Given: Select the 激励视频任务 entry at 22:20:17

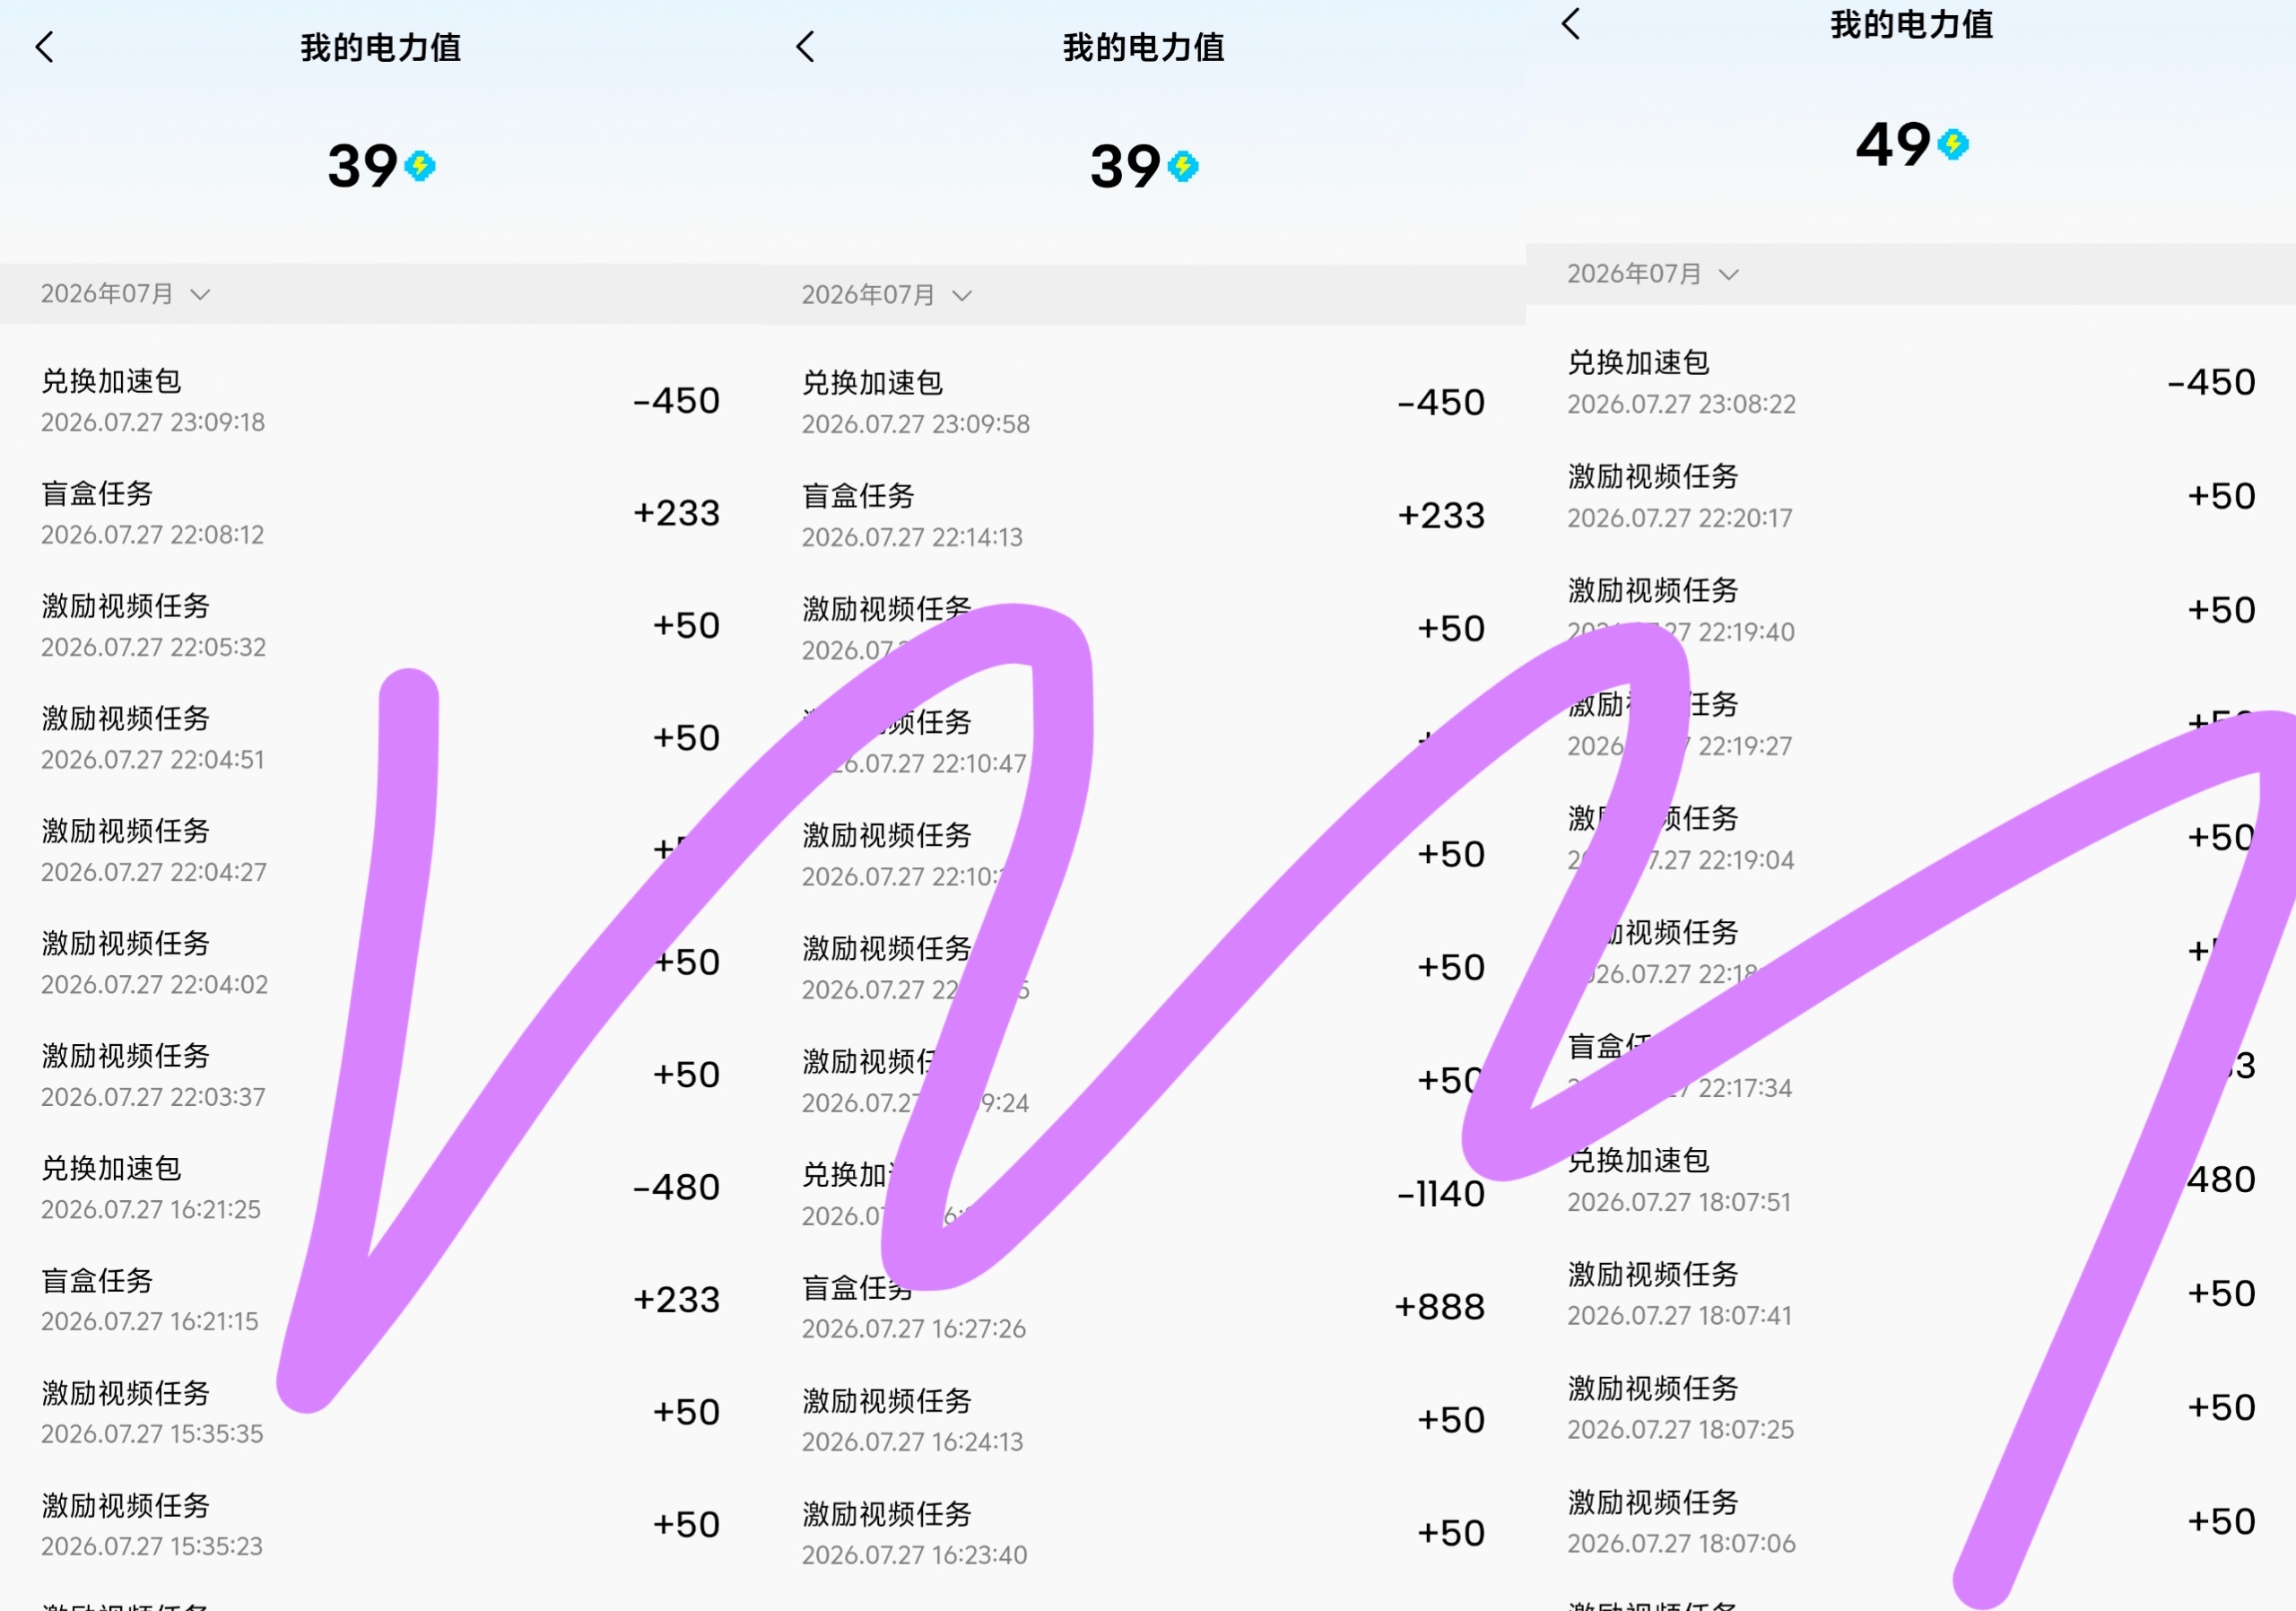Looking at the screenshot, I should coord(1911,496).
